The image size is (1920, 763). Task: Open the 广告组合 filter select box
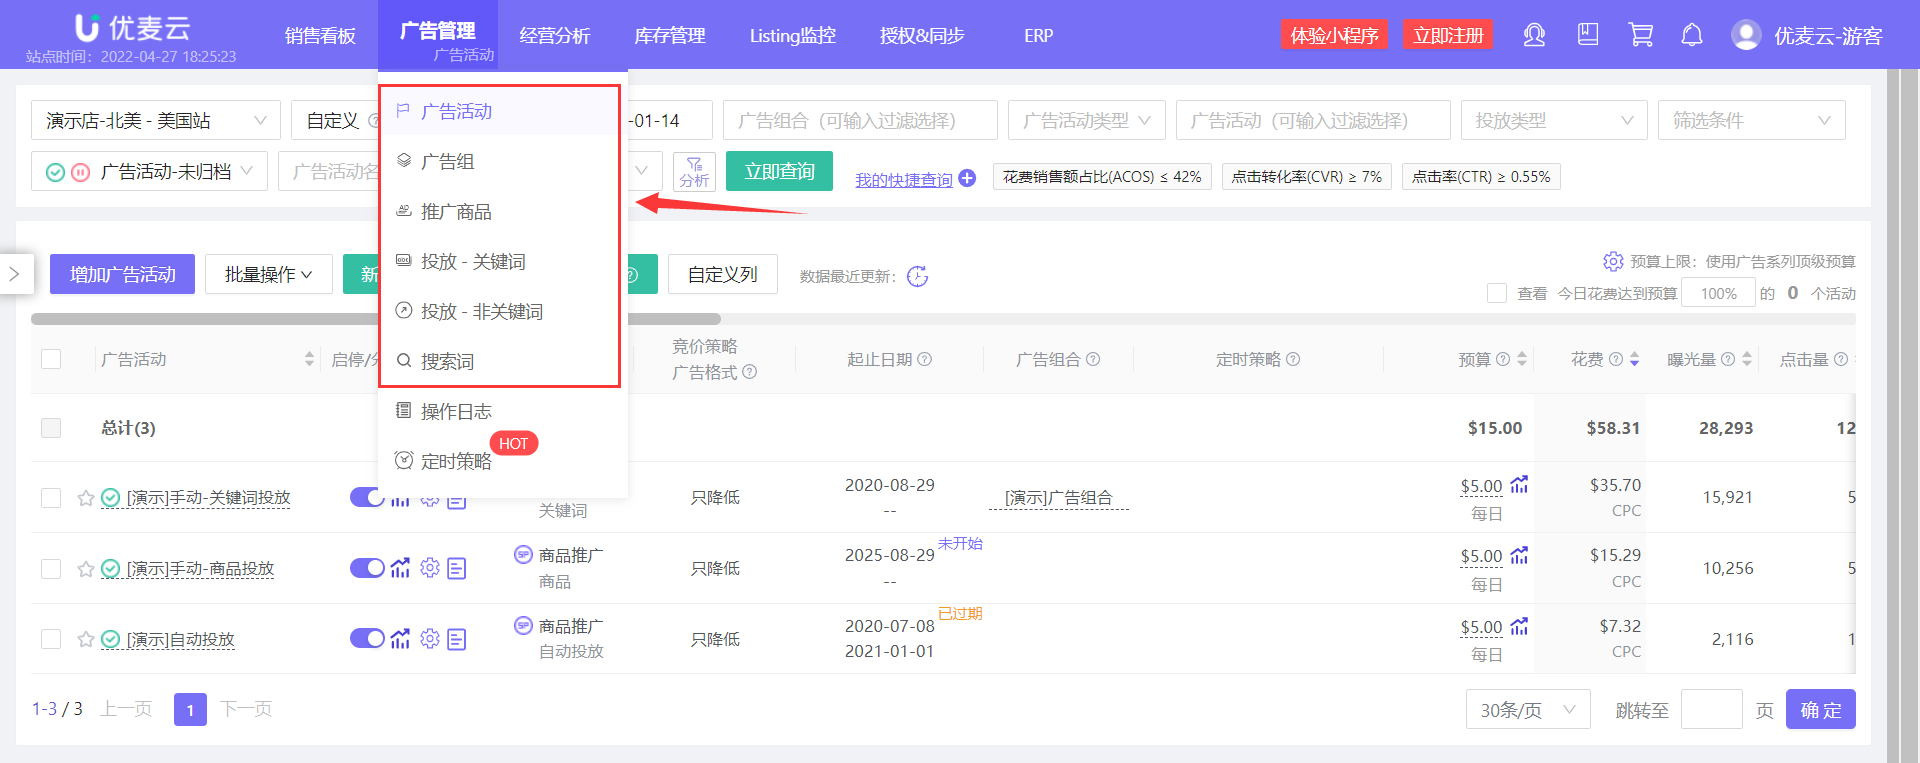pyautogui.click(x=860, y=120)
